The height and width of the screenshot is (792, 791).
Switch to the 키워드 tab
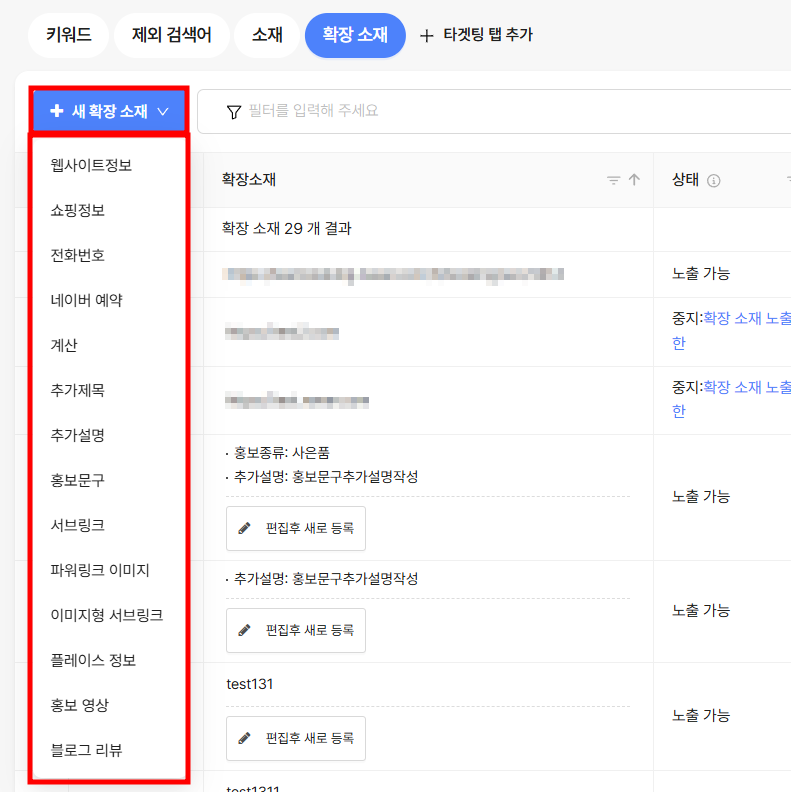(69, 35)
